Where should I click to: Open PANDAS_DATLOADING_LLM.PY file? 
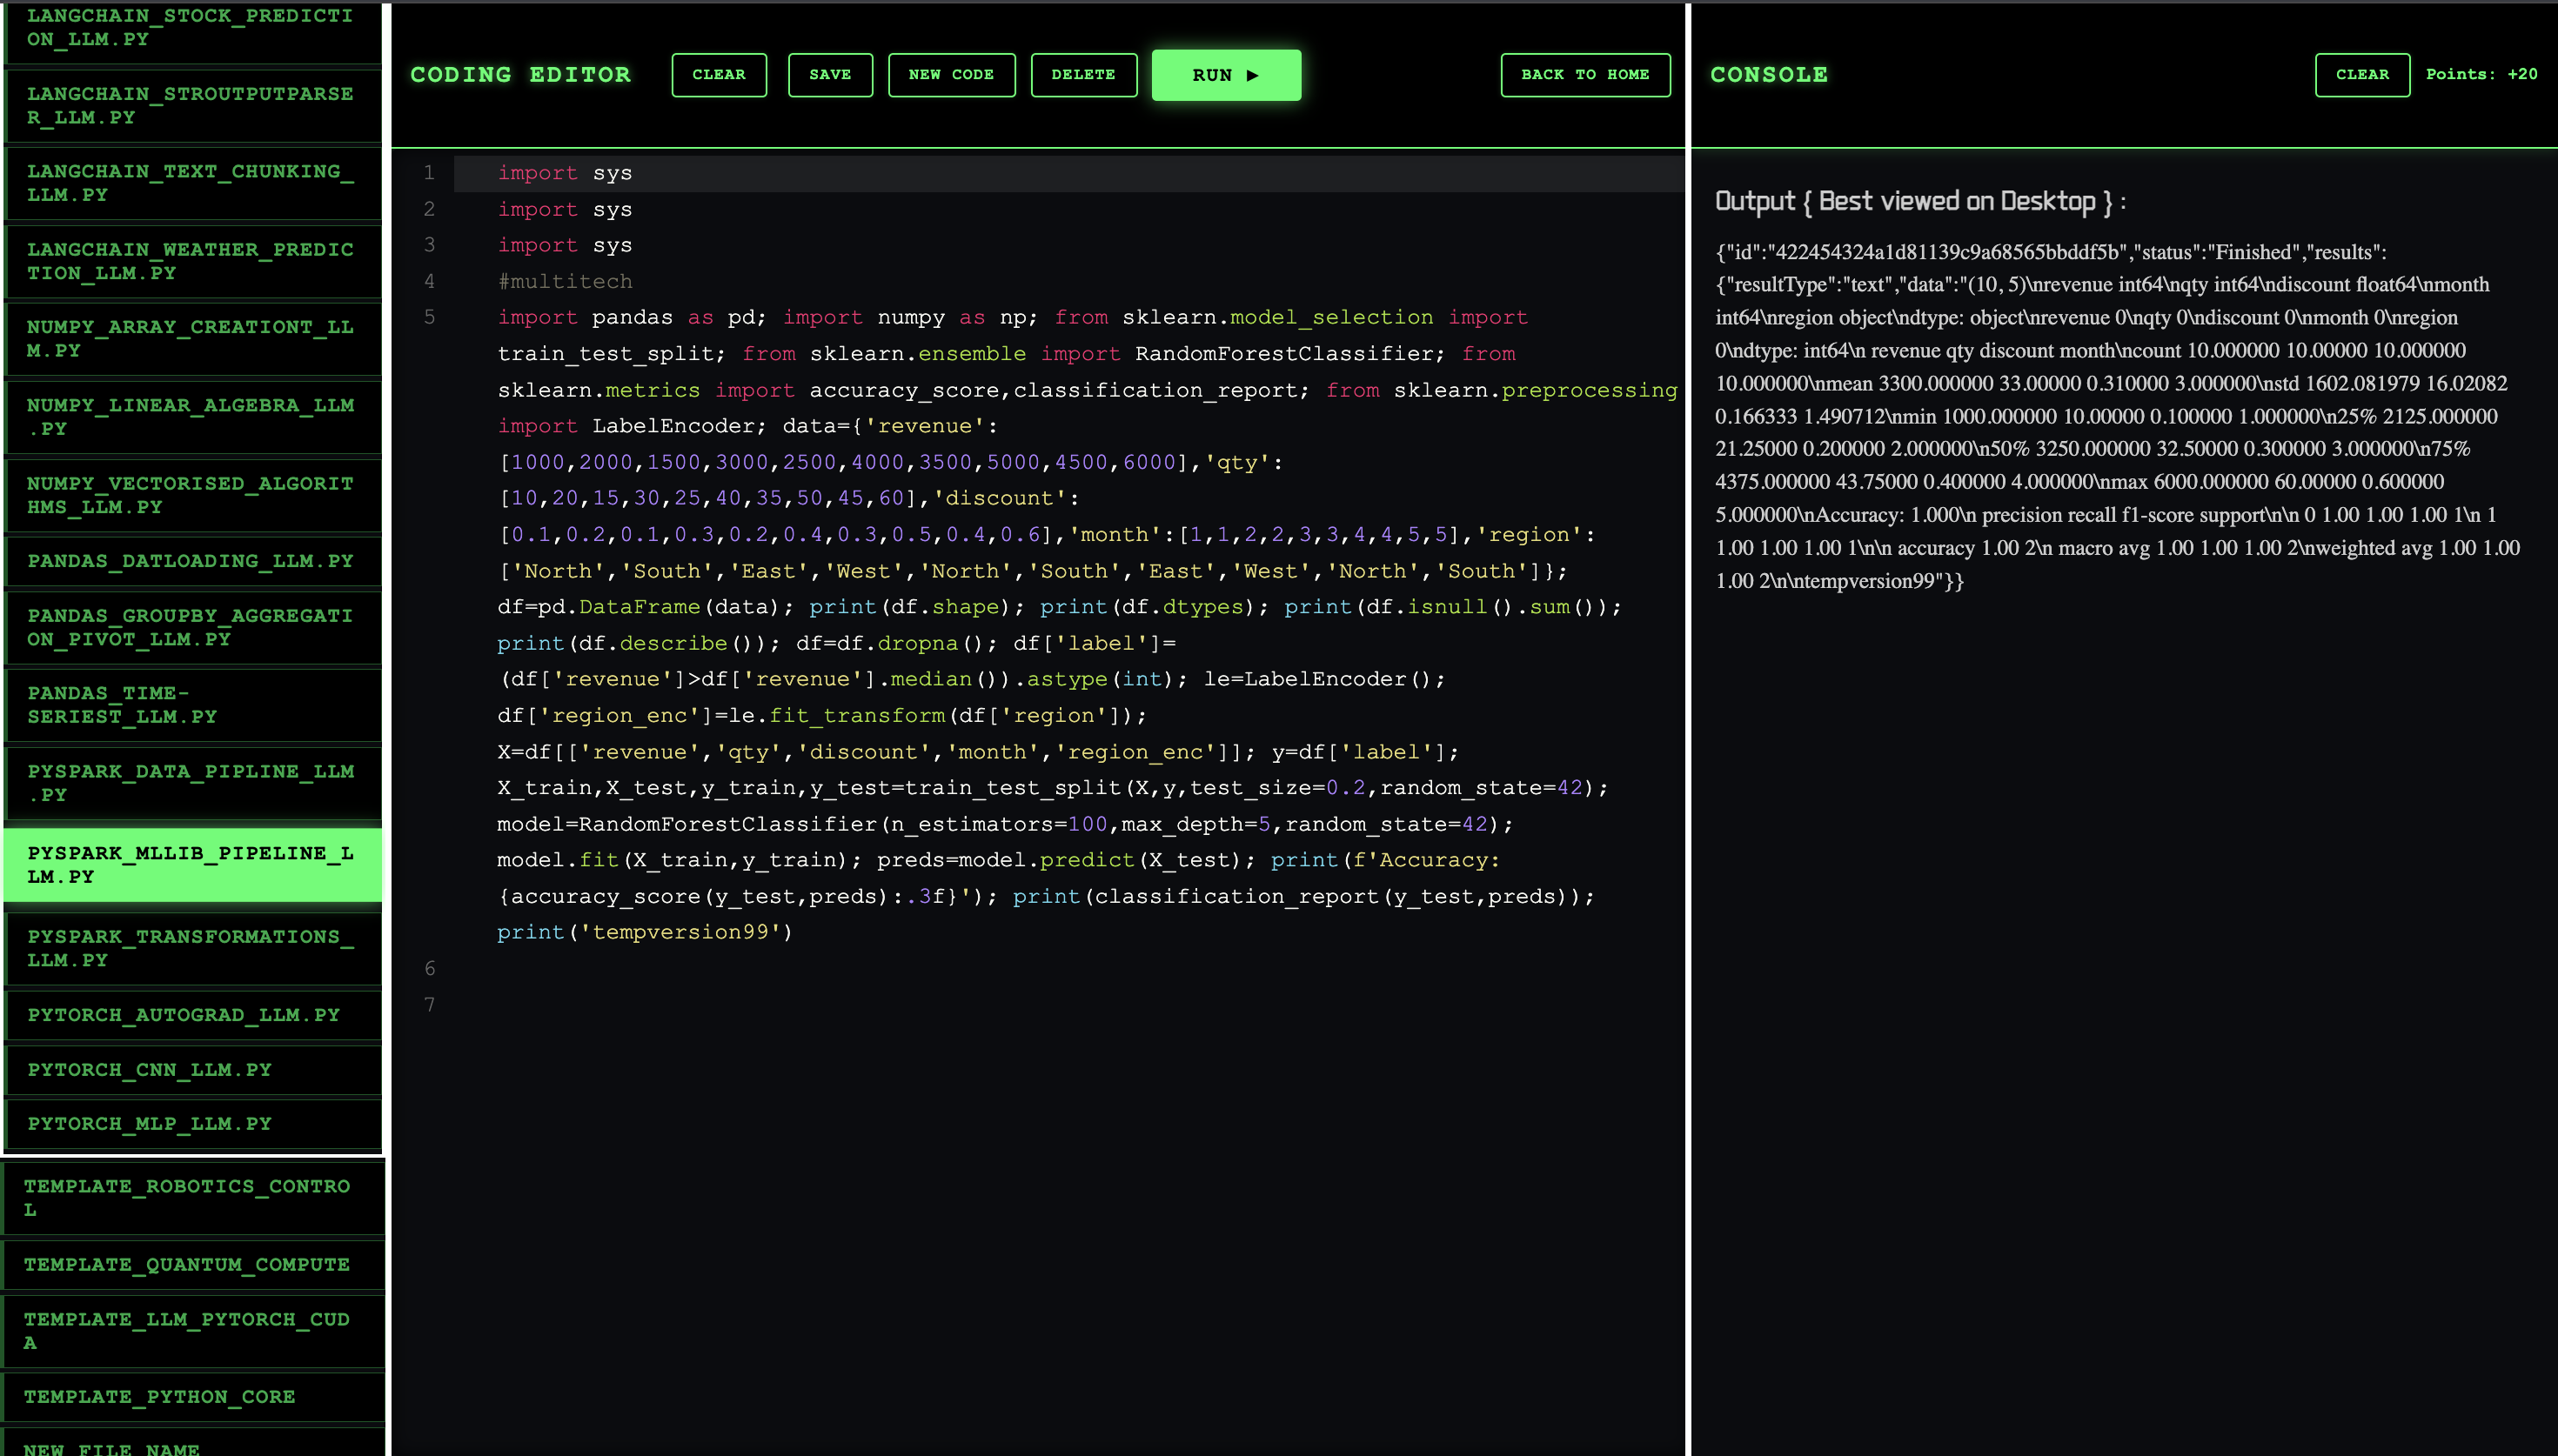click(x=193, y=562)
